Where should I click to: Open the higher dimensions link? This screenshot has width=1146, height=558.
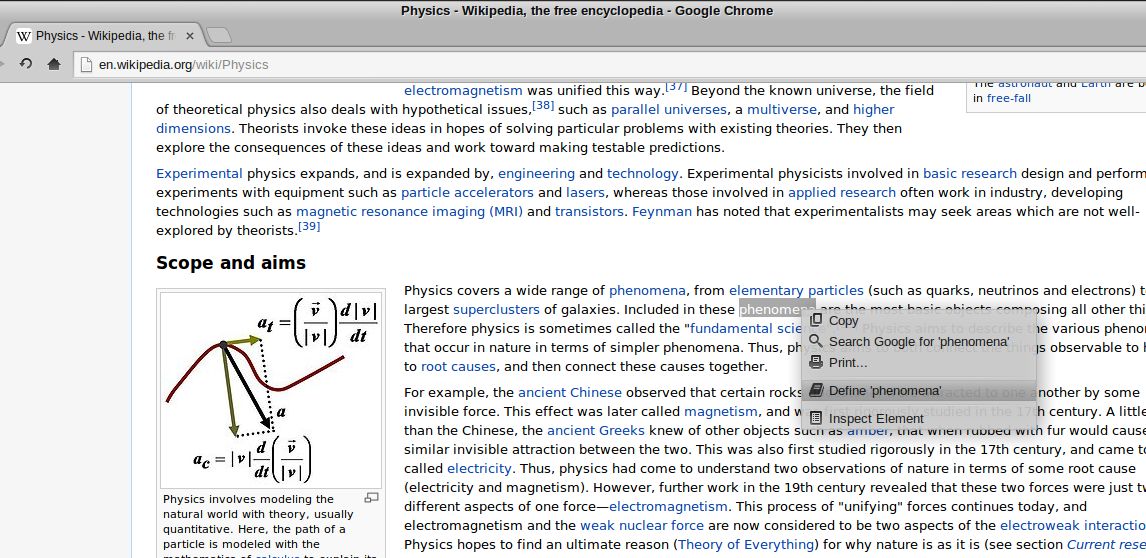pos(873,110)
